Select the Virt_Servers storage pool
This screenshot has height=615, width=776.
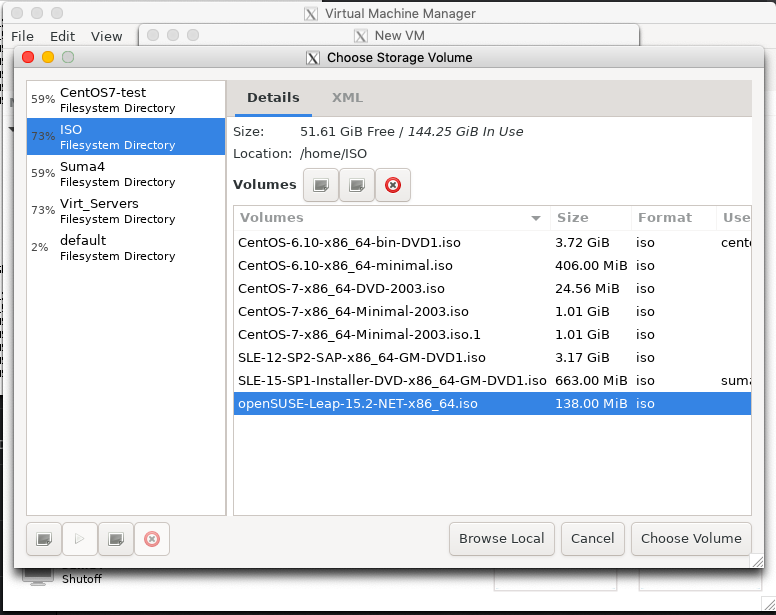click(x=126, y=211)
